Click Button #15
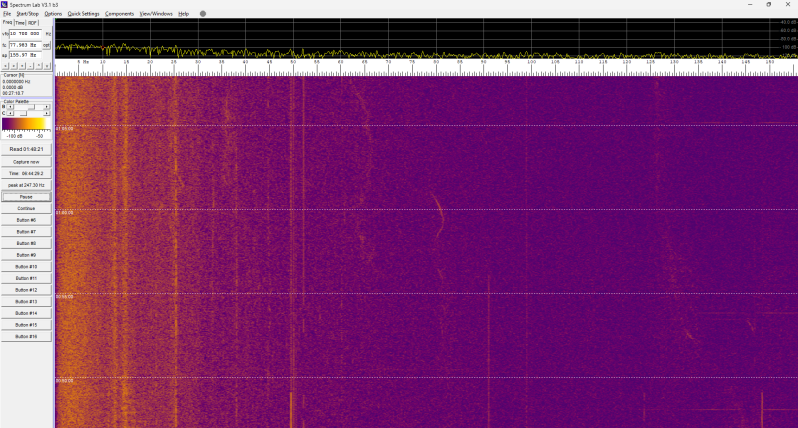 click(x=26, y=325)
